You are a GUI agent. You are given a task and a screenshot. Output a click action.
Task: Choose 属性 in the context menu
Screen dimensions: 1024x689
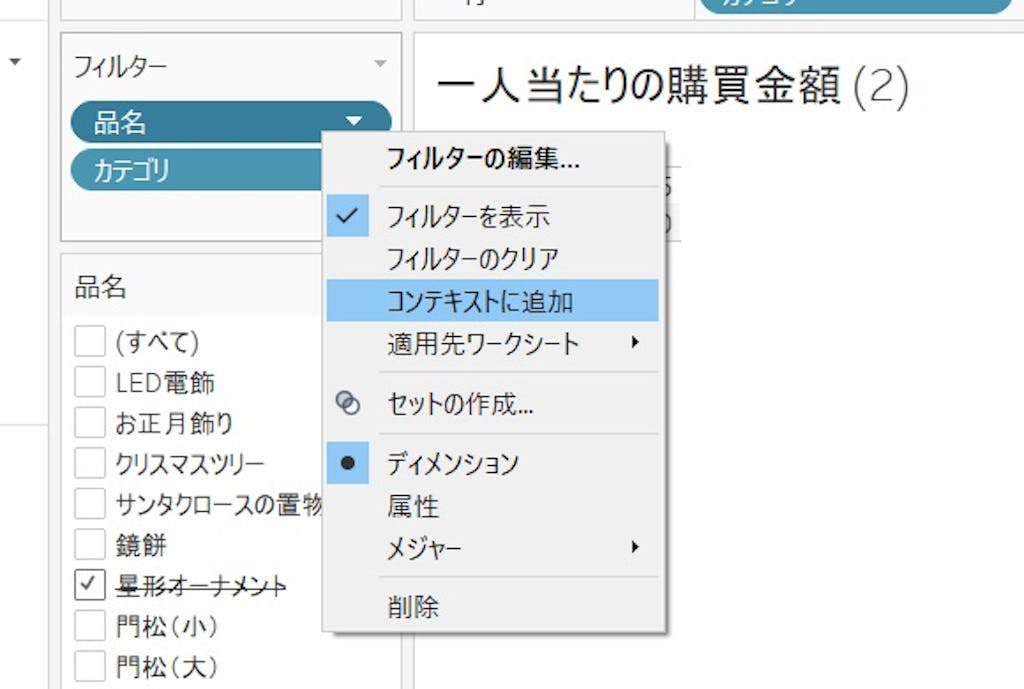[413, 507]
